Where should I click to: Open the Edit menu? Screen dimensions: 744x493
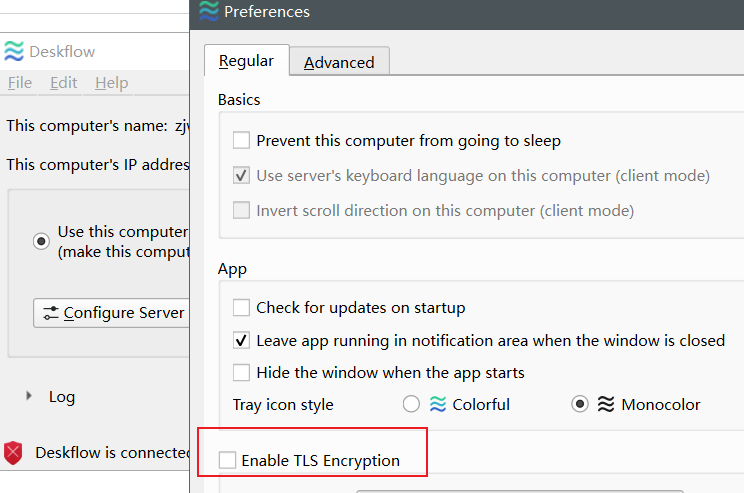[x=63, y=83]
